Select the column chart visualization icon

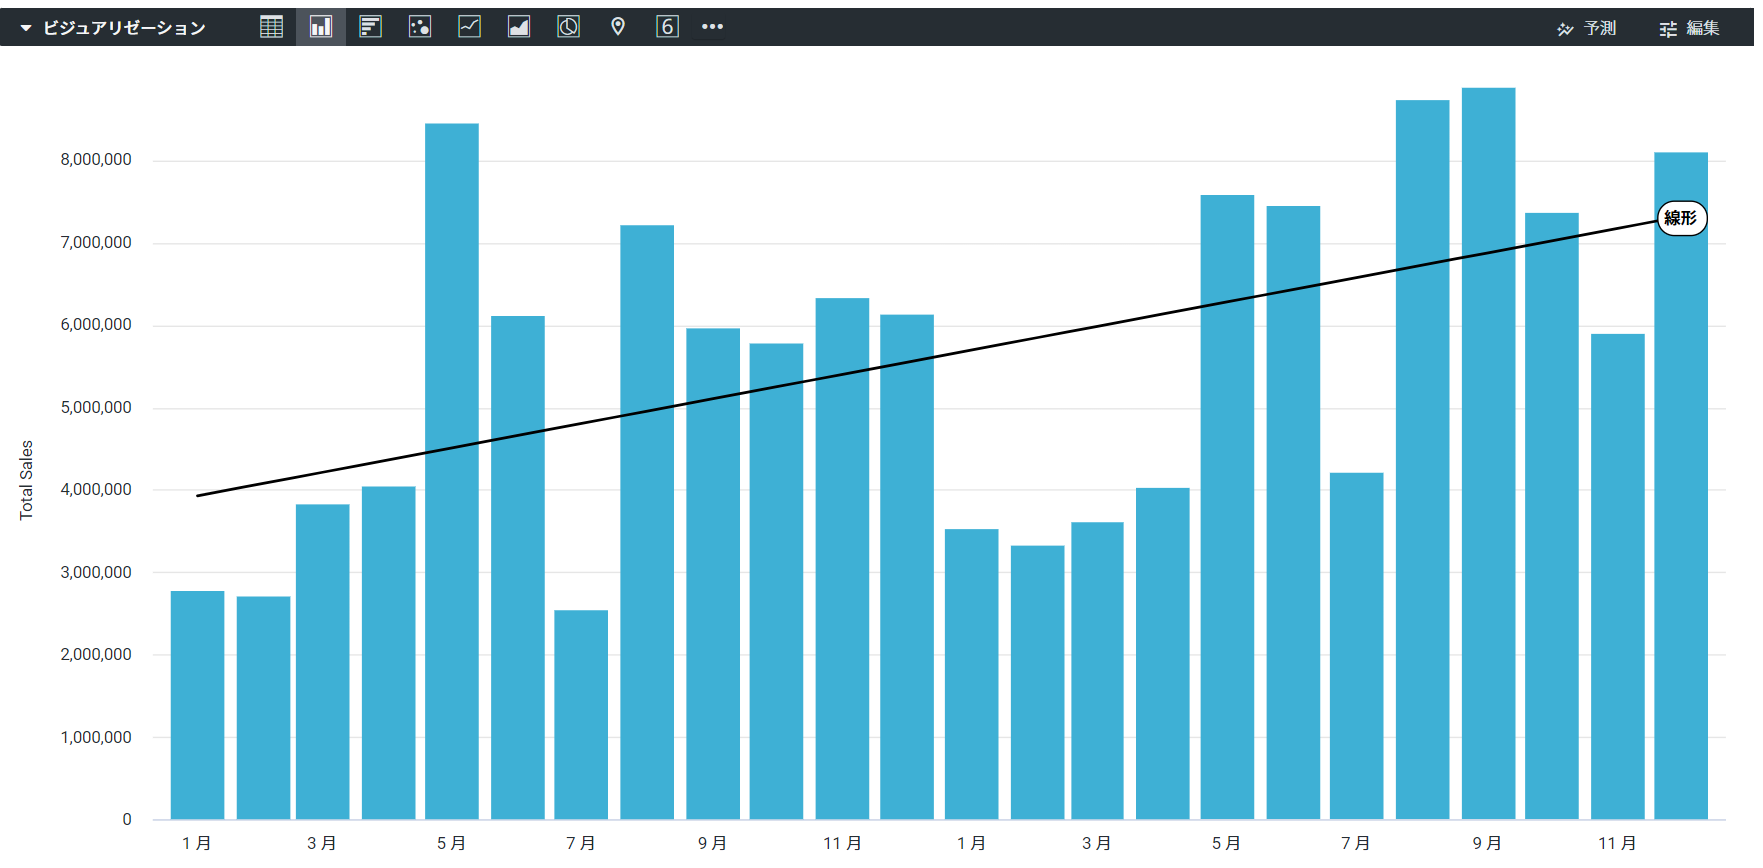pyautogui.click(x=321, y=27)
